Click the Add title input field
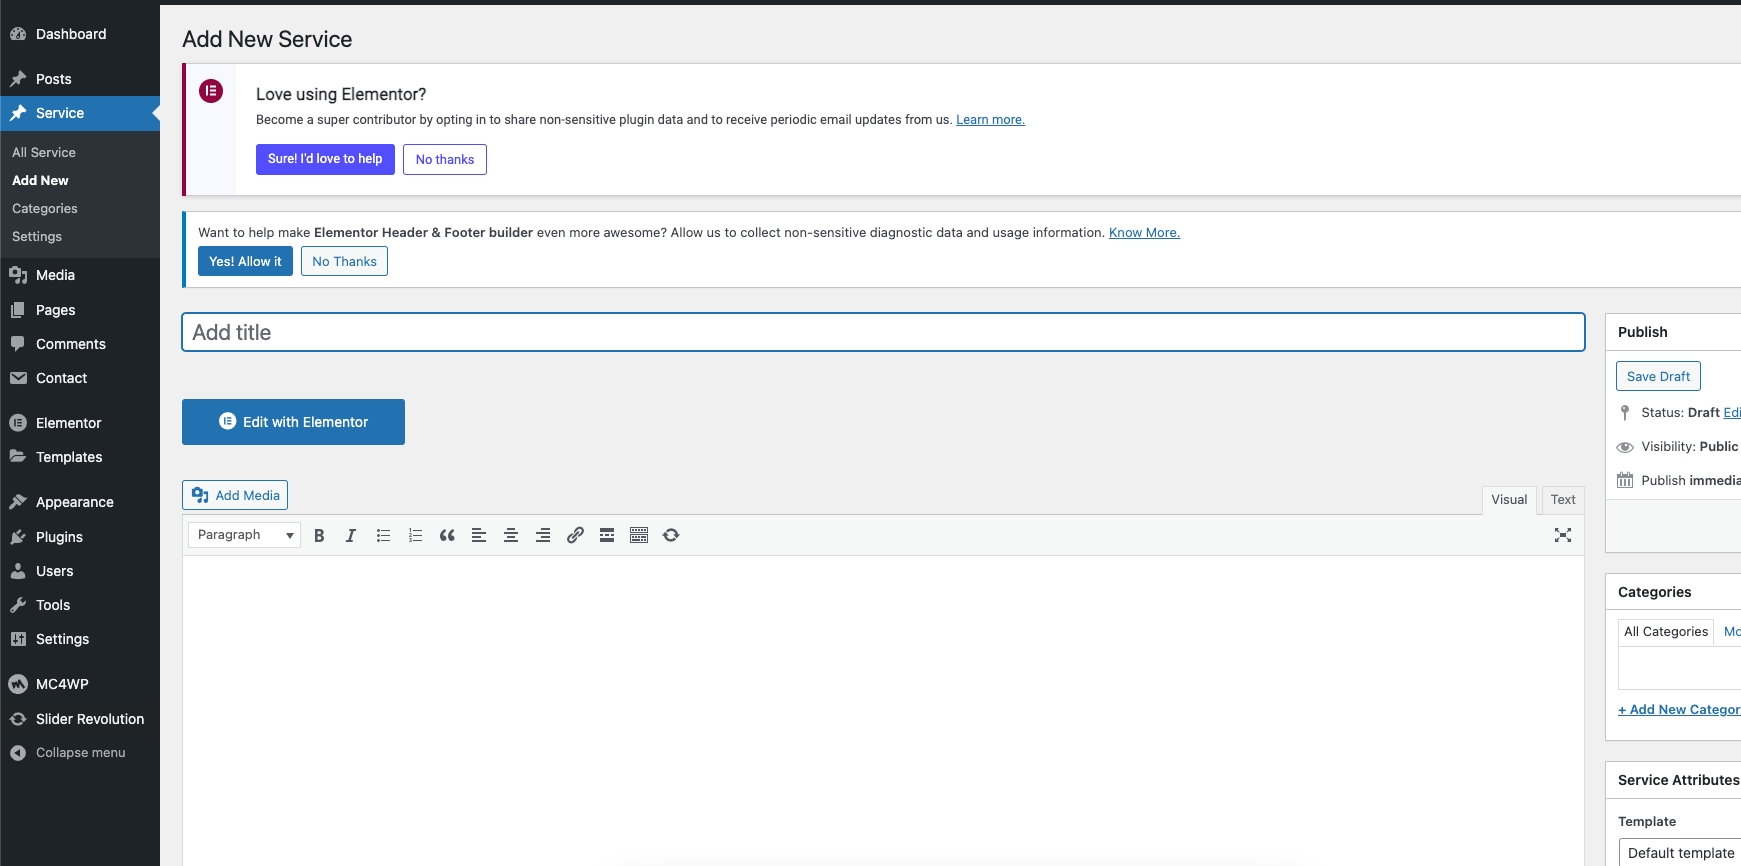This screenshot has width=1741, height=866. pos(882,332)
